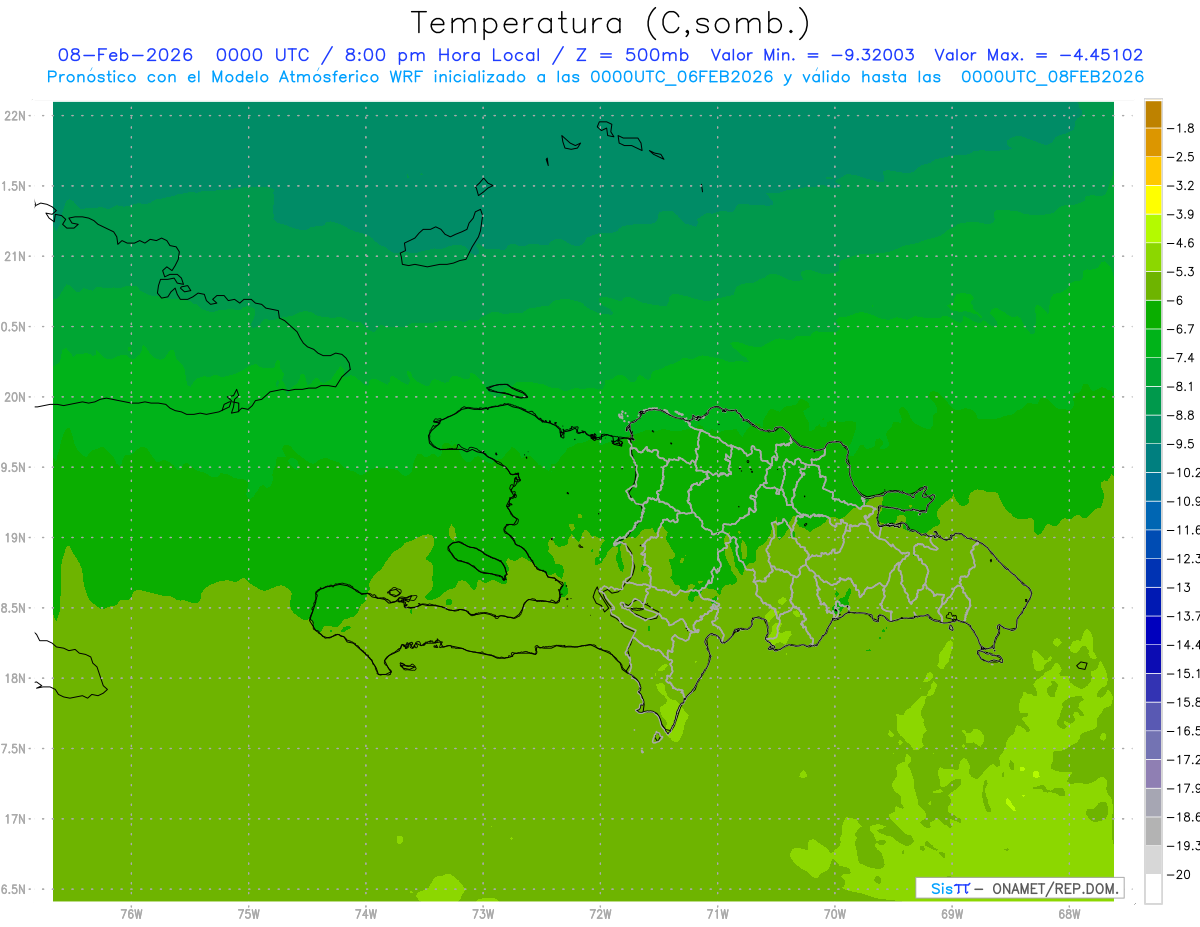Click the amber swatch between -2.5 and -3.2
1200x927 pixels.
pos(1153,171)
